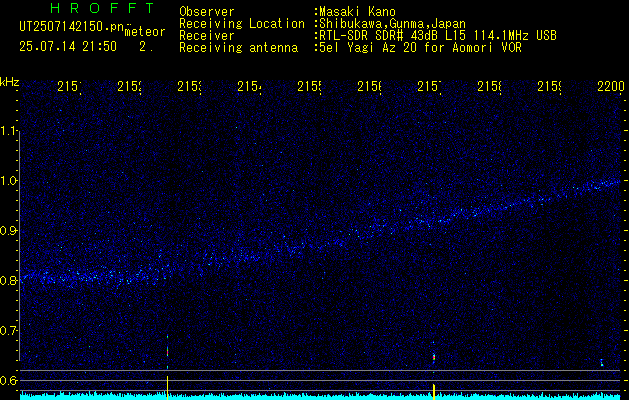Image resolution: width=629 pixels, height=400 pixels.
Task: Select the file name UT2507142150.pn
Action: click(x=72, y=27)
